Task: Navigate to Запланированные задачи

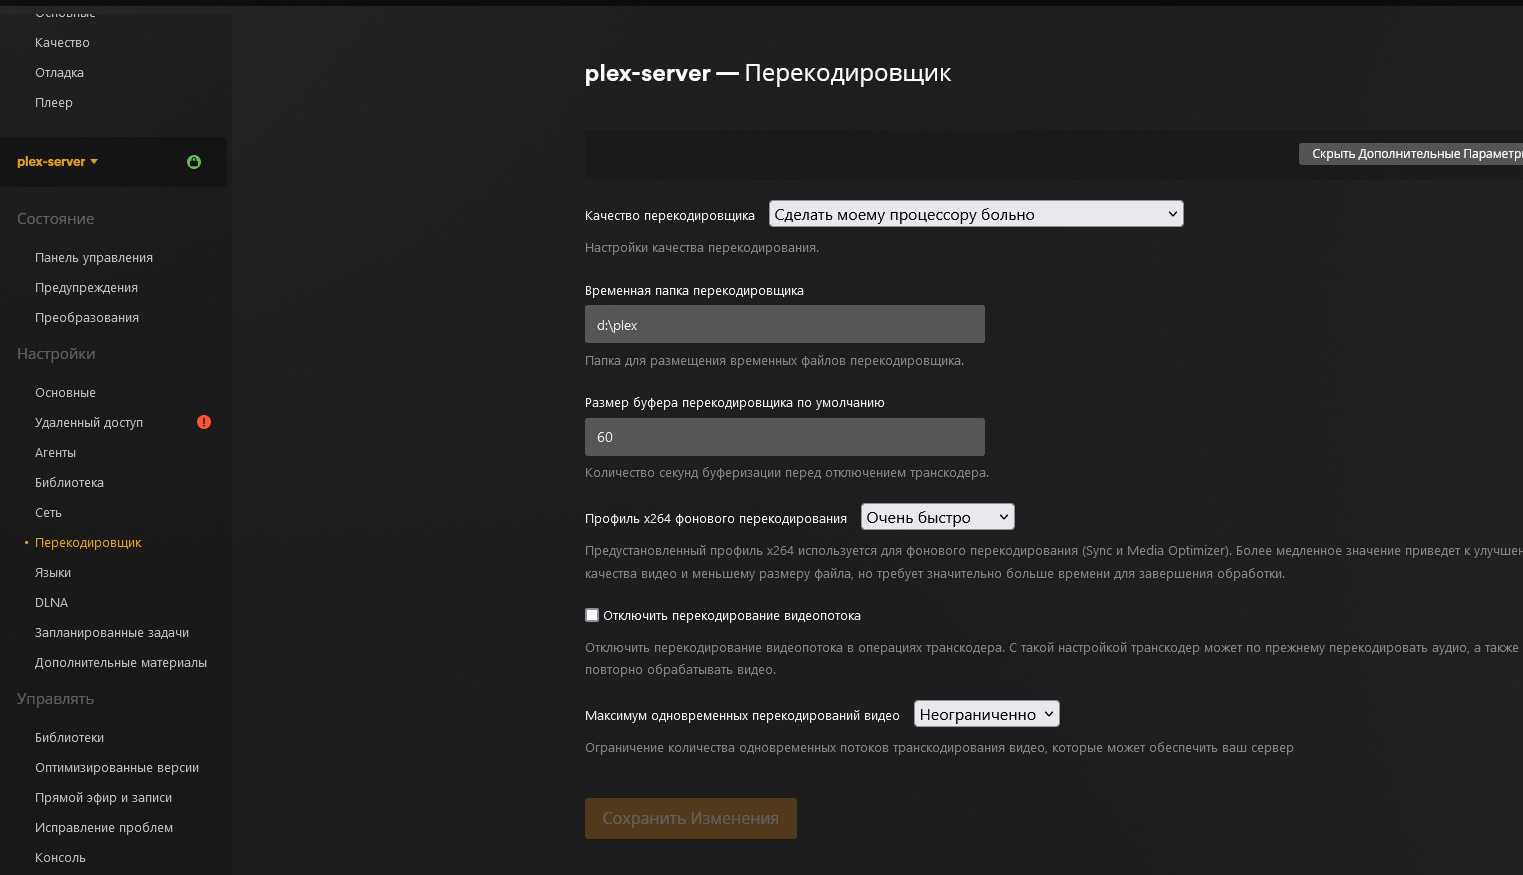Action: click(x=112, y=633)
